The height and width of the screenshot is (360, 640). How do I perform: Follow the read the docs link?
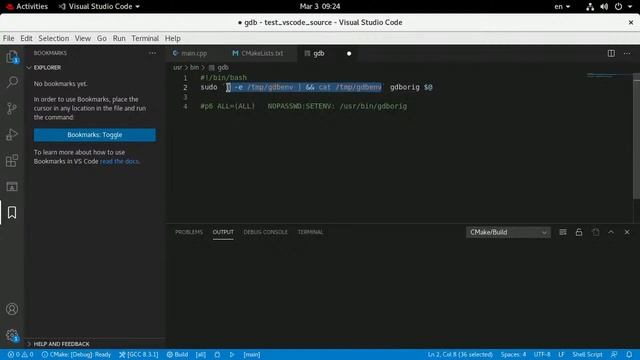[x=119, y=161]
